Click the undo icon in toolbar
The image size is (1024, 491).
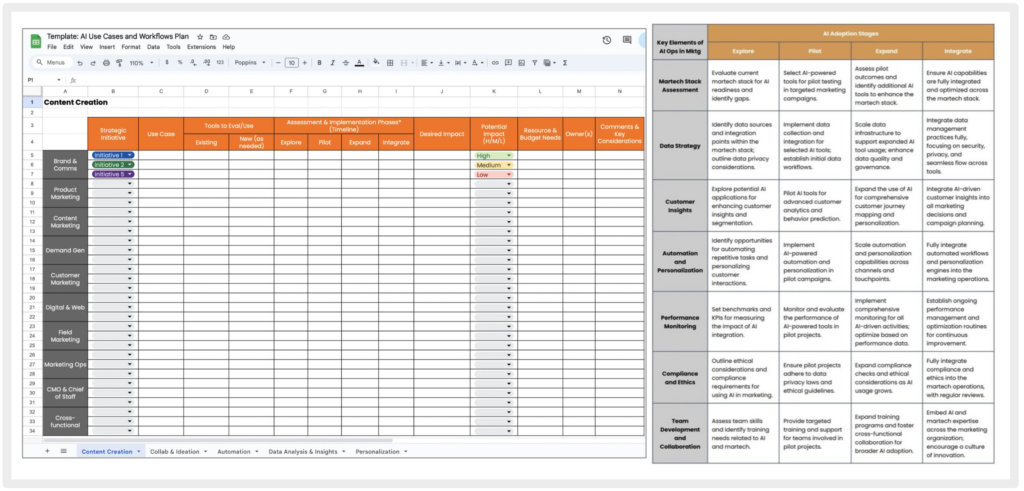[x=80, y=62]
